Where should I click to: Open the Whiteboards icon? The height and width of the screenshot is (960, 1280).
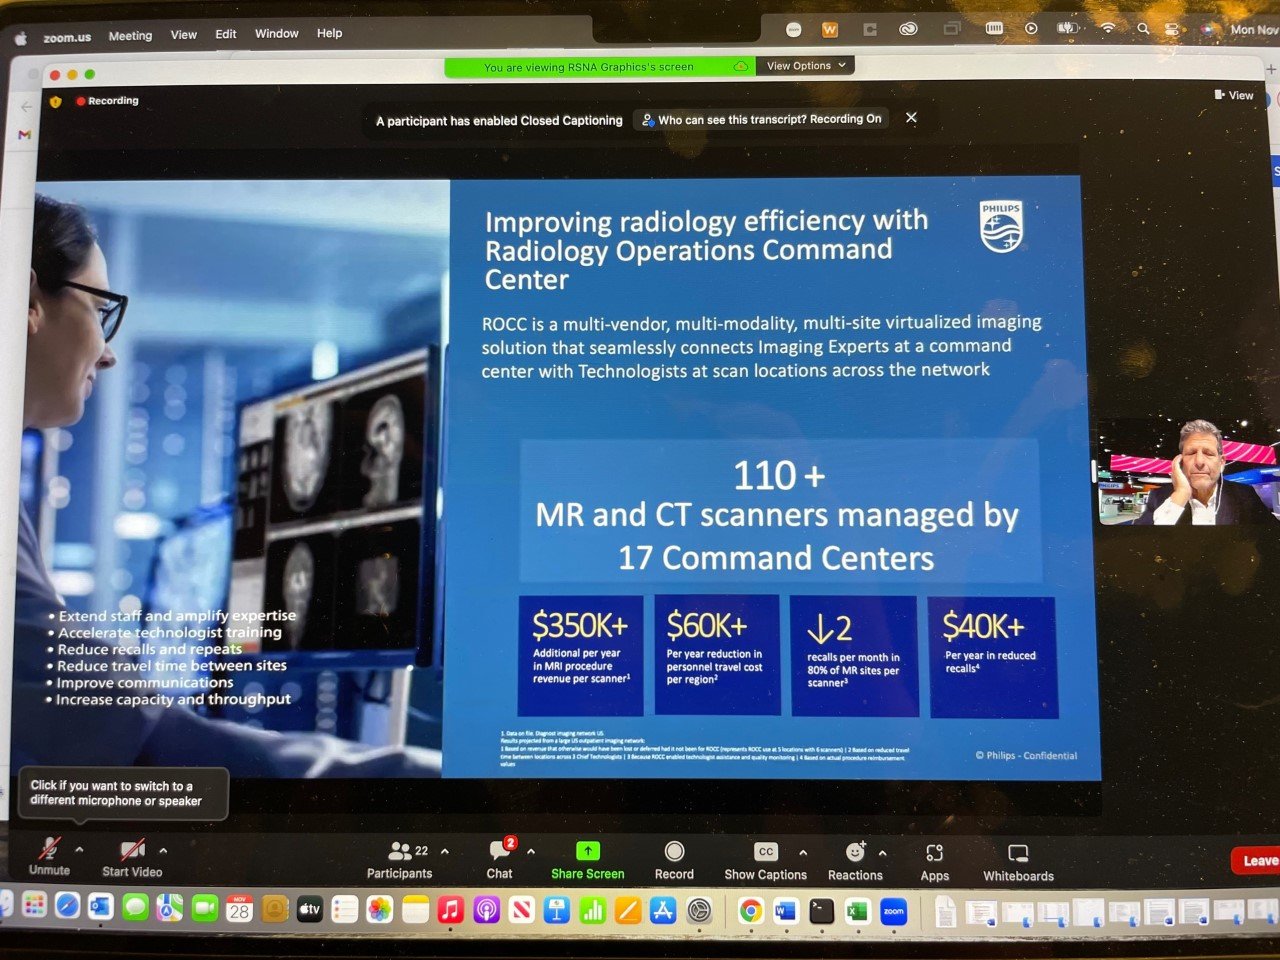(1018, 853)
